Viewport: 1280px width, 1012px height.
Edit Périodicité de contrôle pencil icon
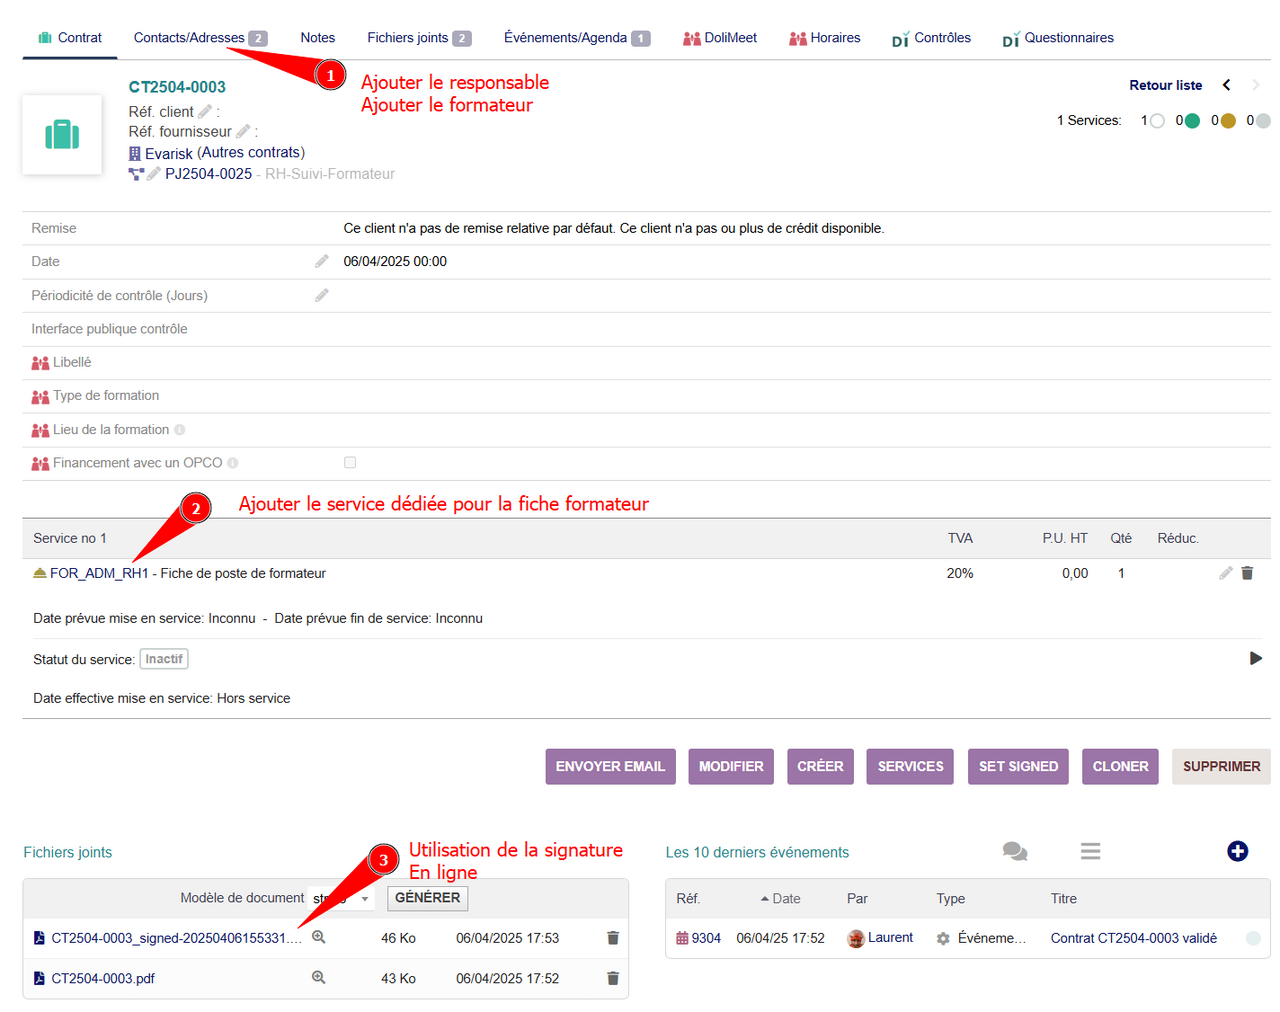321,295
